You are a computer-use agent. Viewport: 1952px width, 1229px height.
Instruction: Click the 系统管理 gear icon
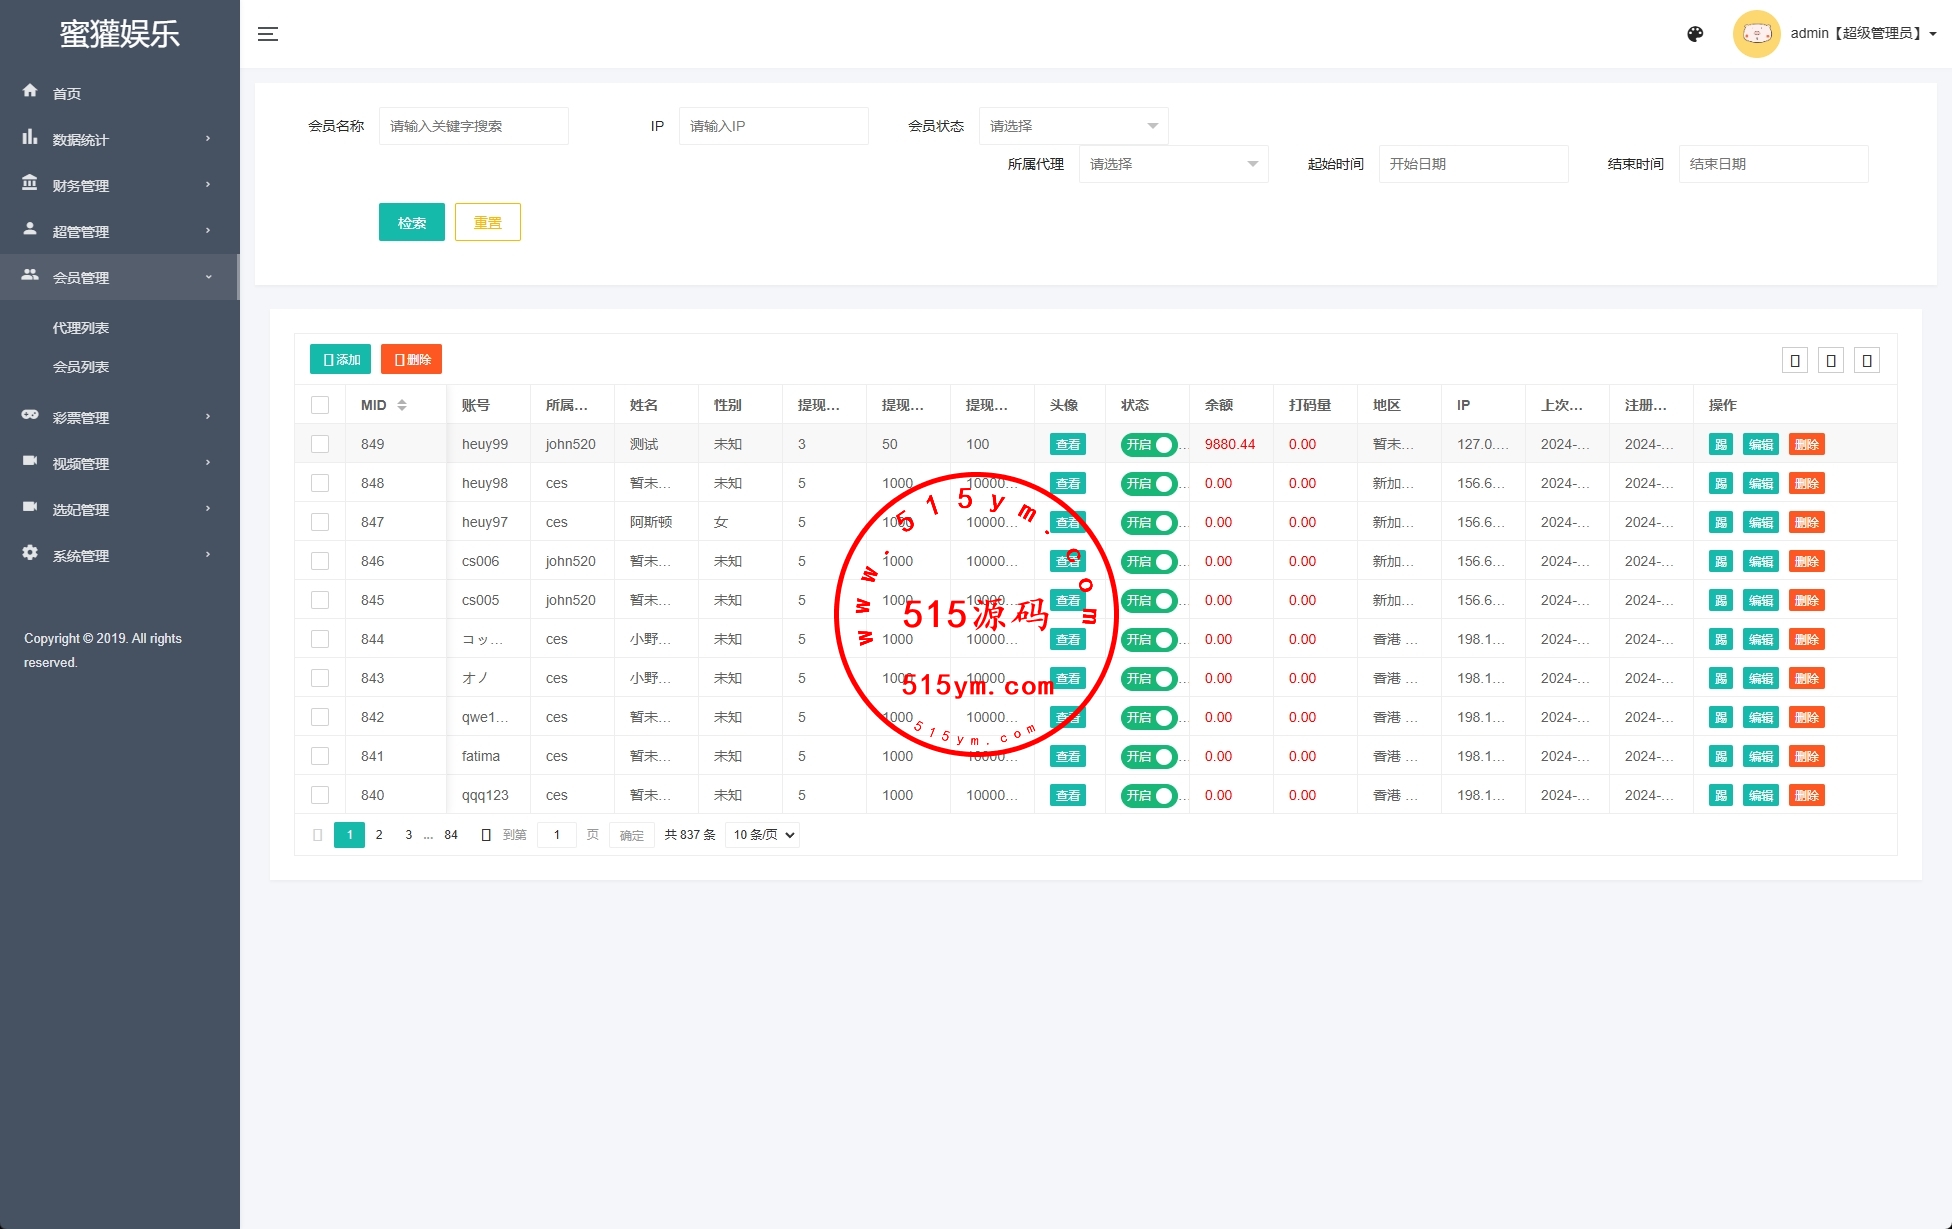pos(30,553)
